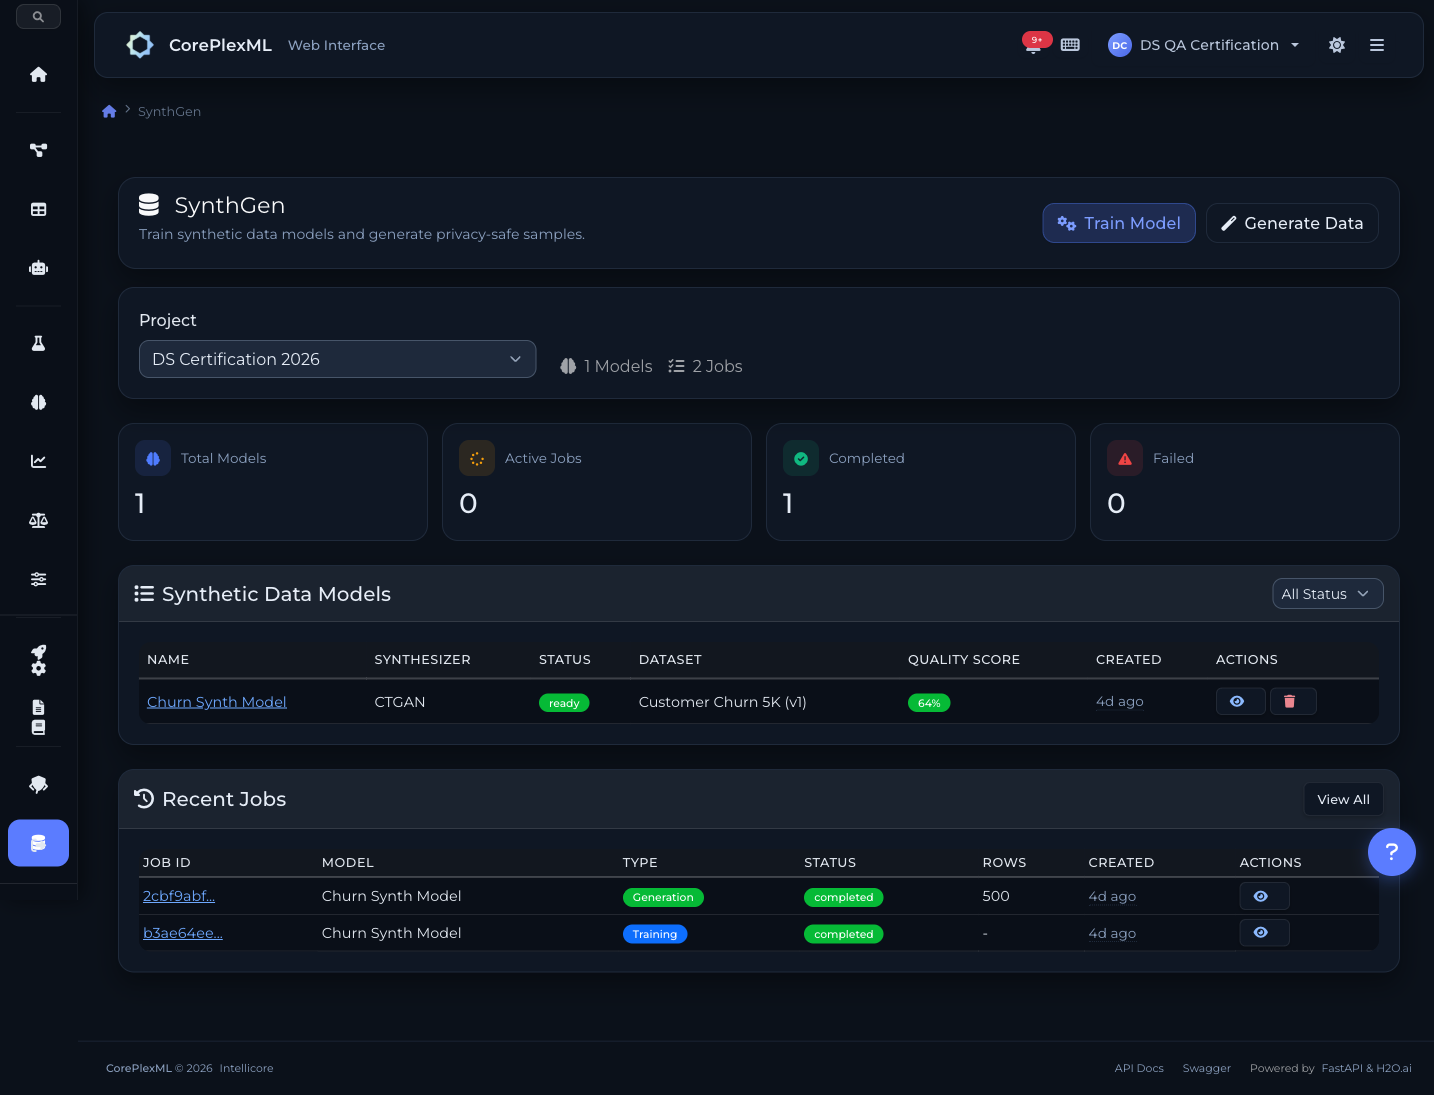Delete the Churn Synth Model via trash icon
This screenshot has height=1095, width=1434.
(1291, 702)
